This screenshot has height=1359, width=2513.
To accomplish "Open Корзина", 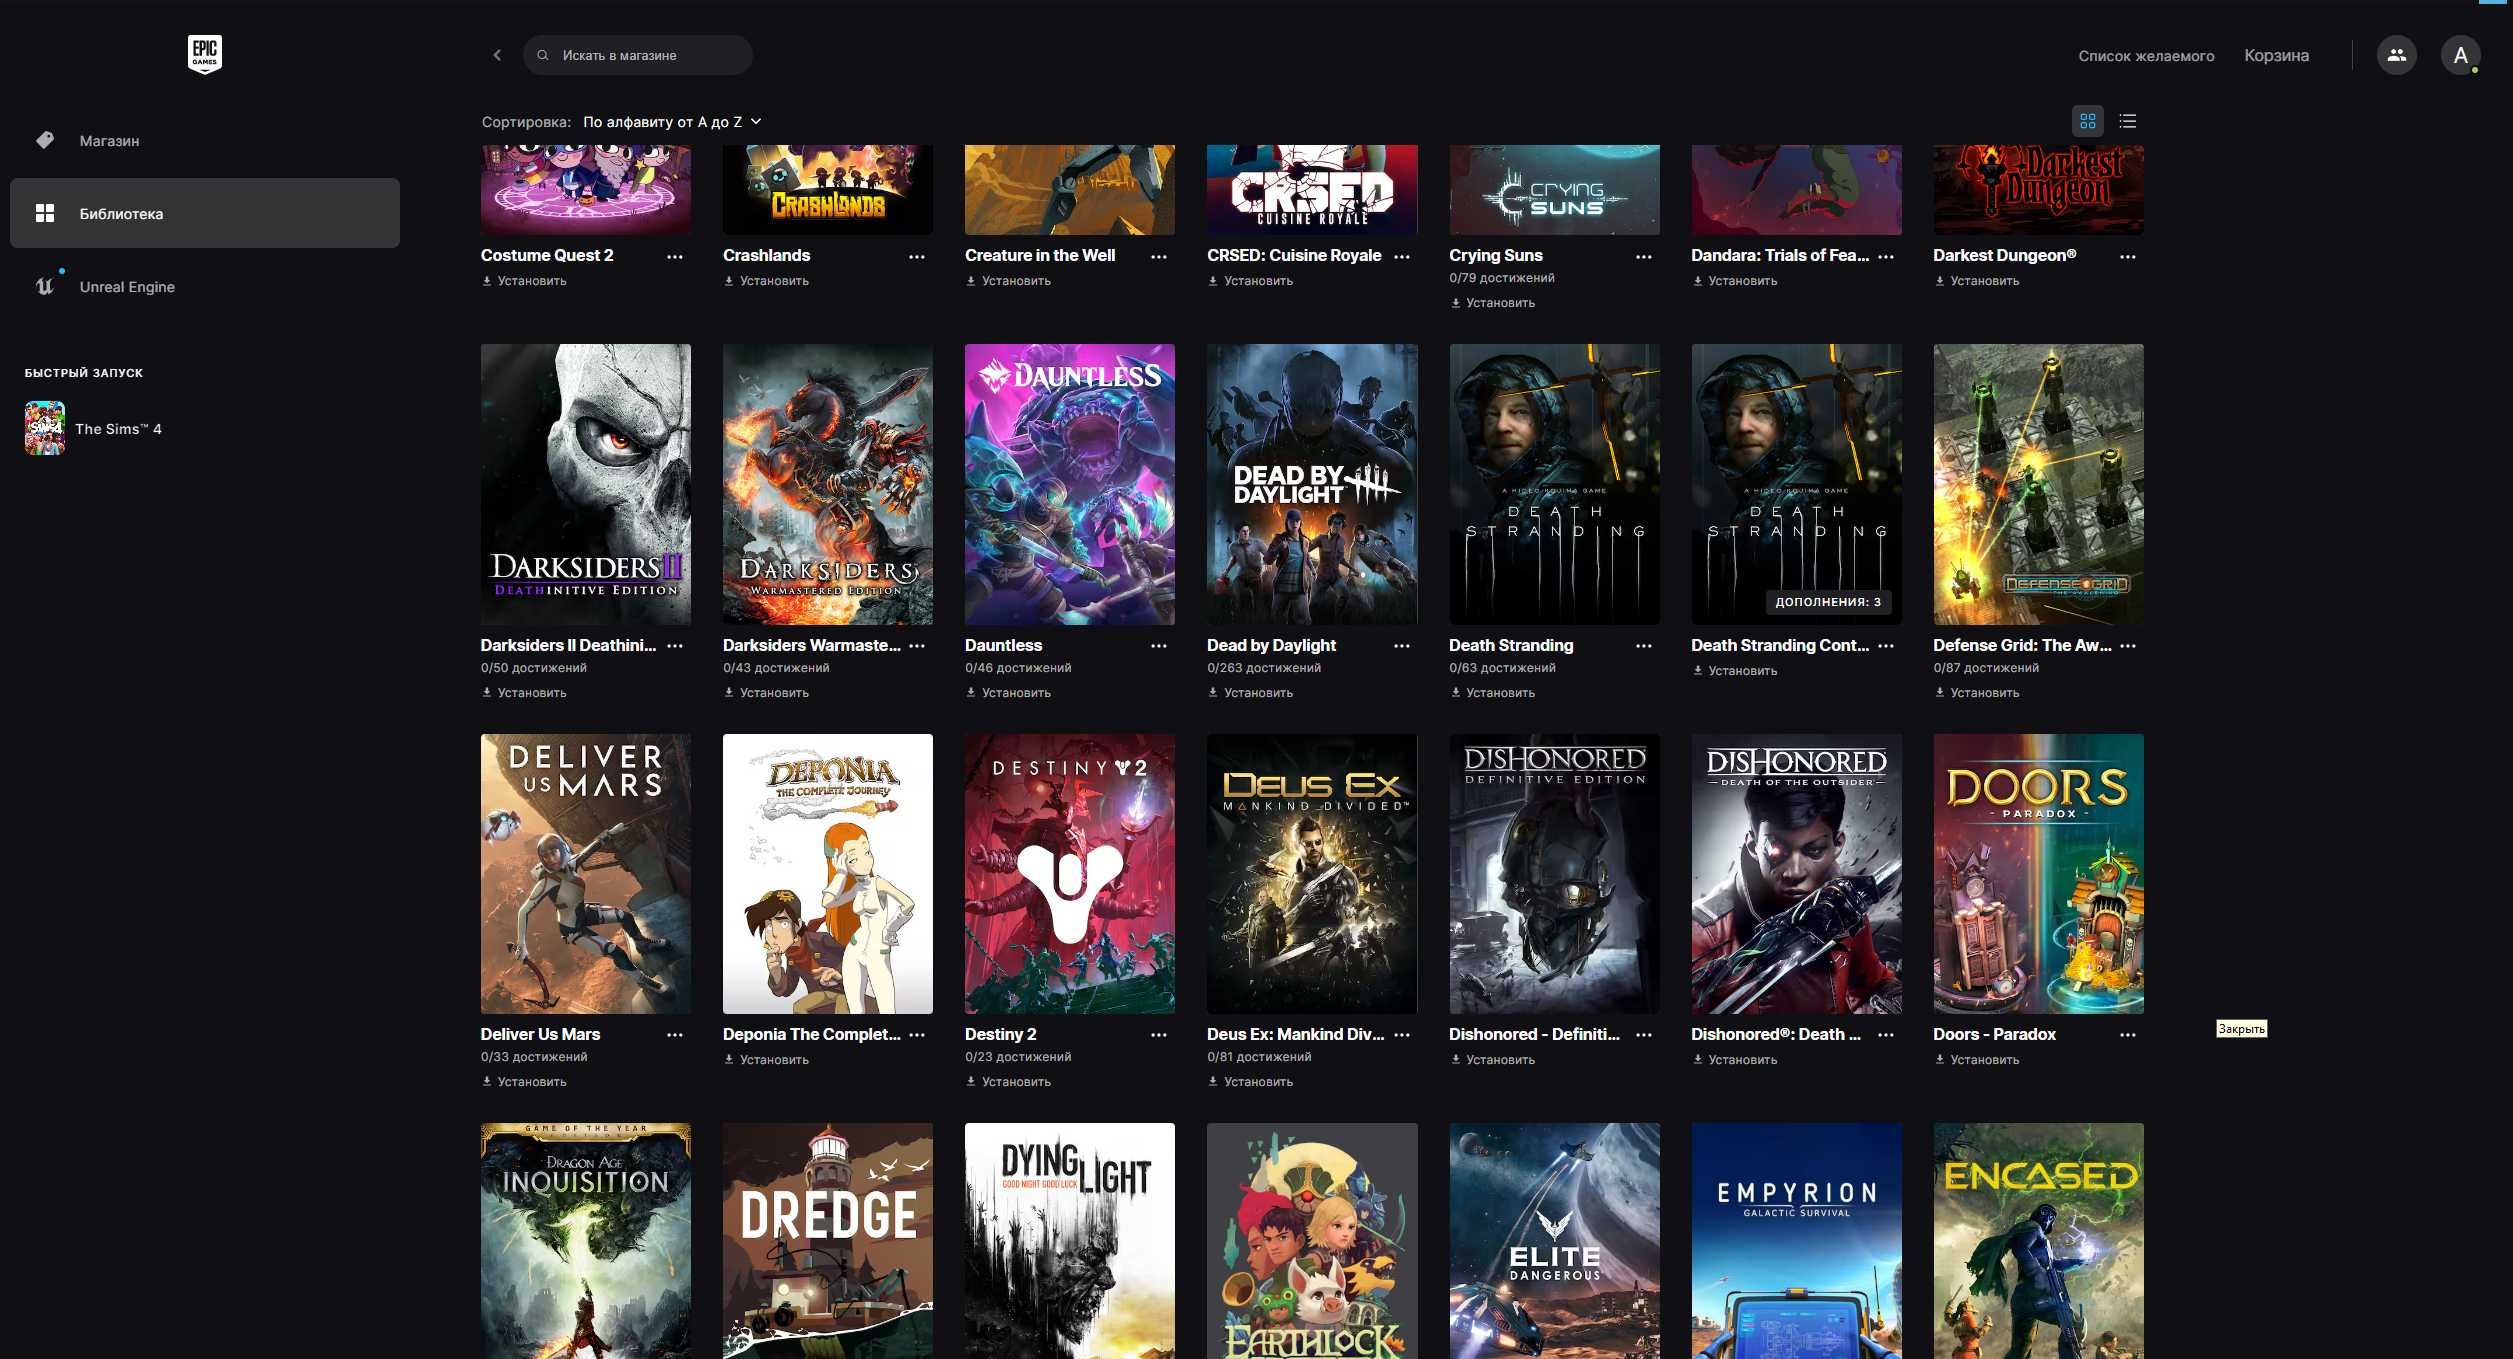I will point(2276,56).
